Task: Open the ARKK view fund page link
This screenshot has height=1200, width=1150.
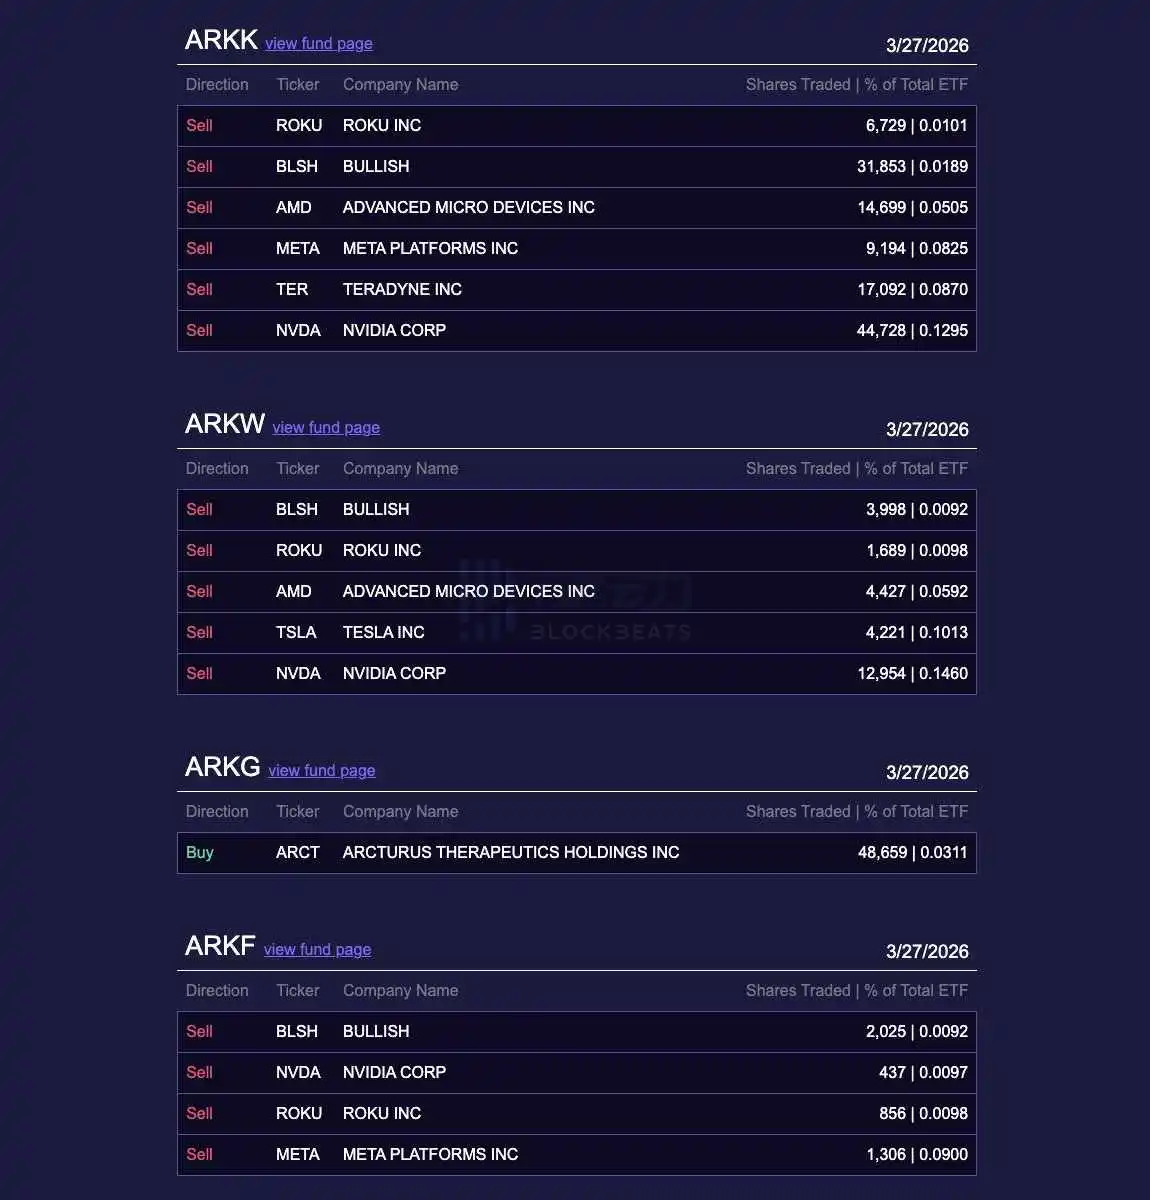Action: [x=318, y=43]
